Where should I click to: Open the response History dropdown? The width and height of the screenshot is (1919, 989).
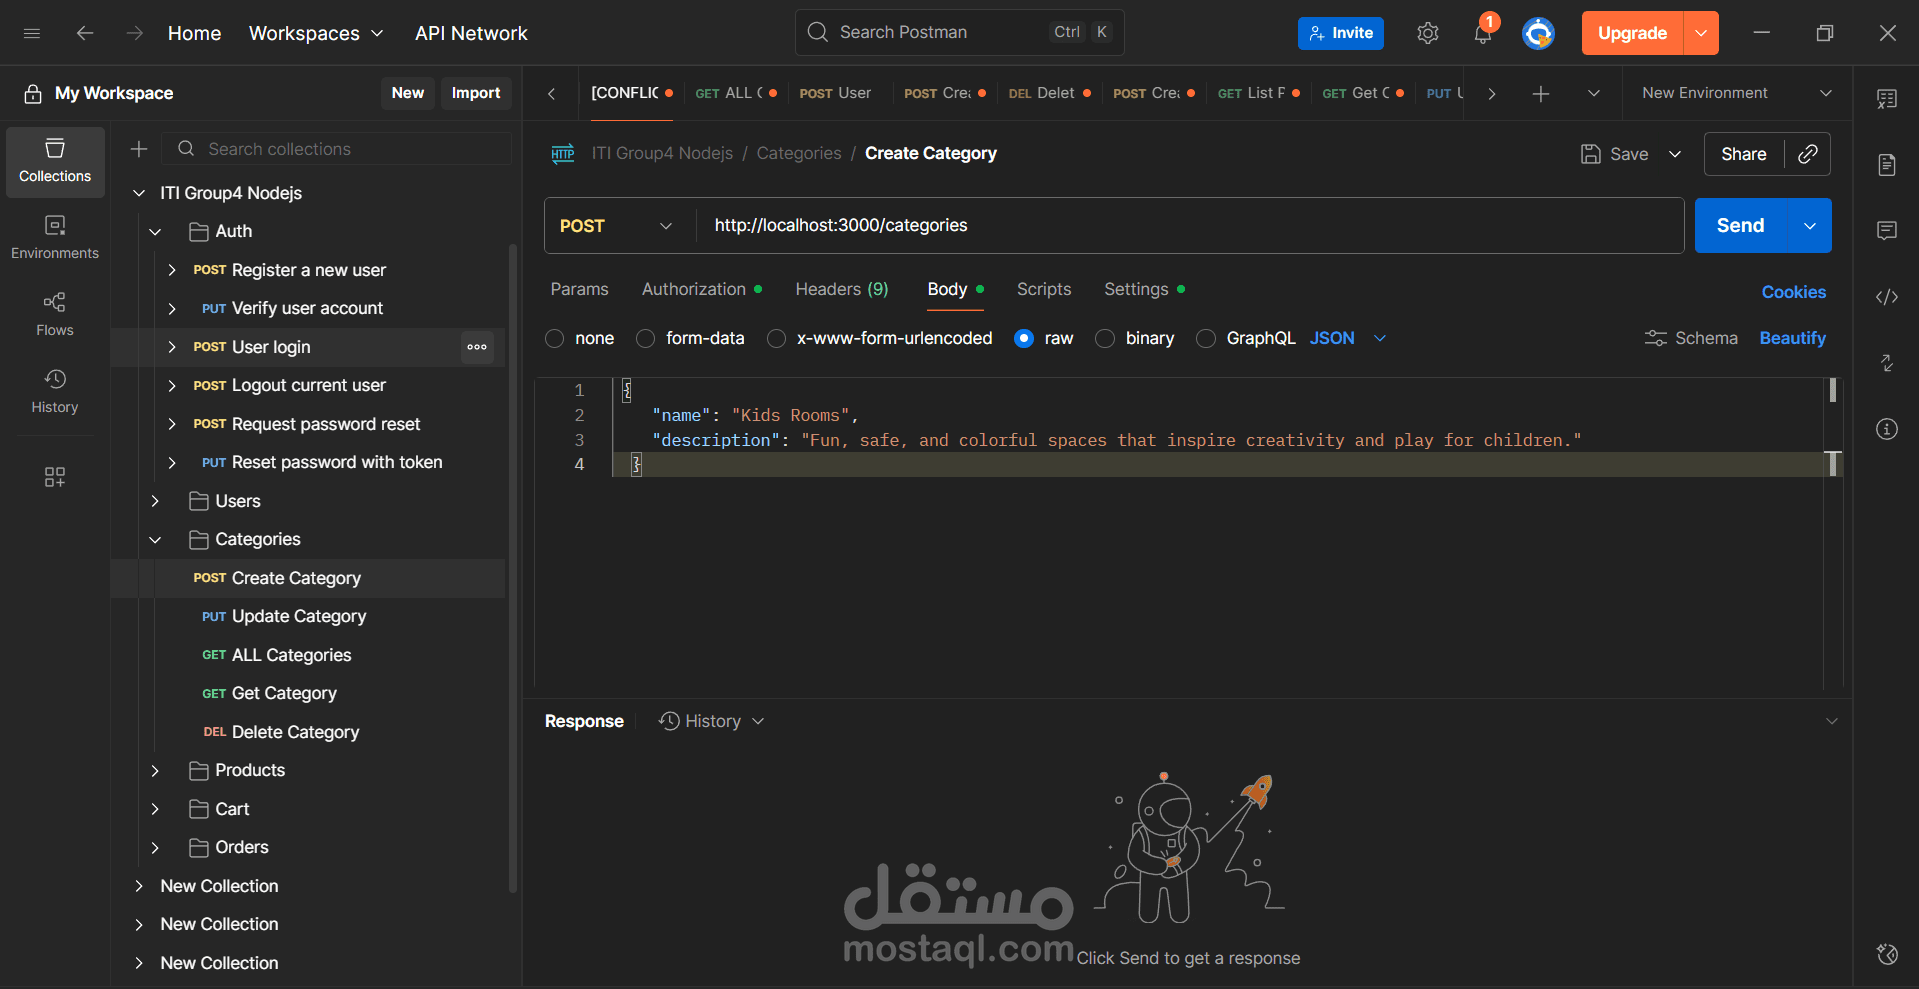coord(711,722)
